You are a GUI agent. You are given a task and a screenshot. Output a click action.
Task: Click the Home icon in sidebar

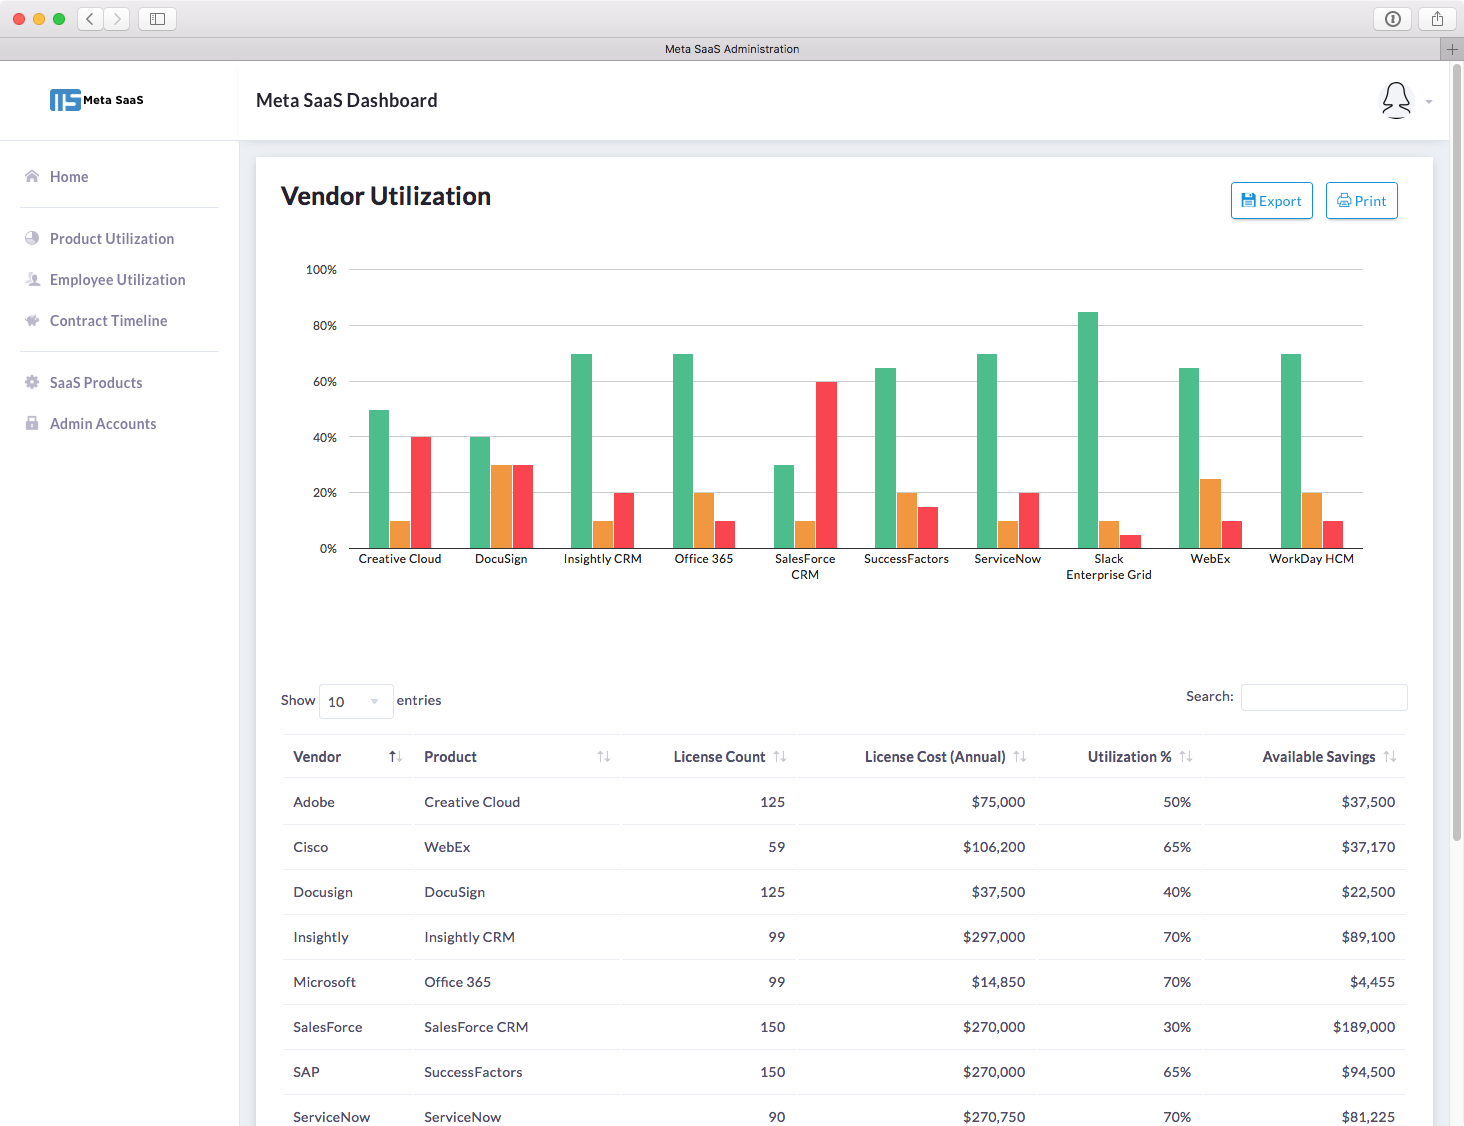[30, 176]
